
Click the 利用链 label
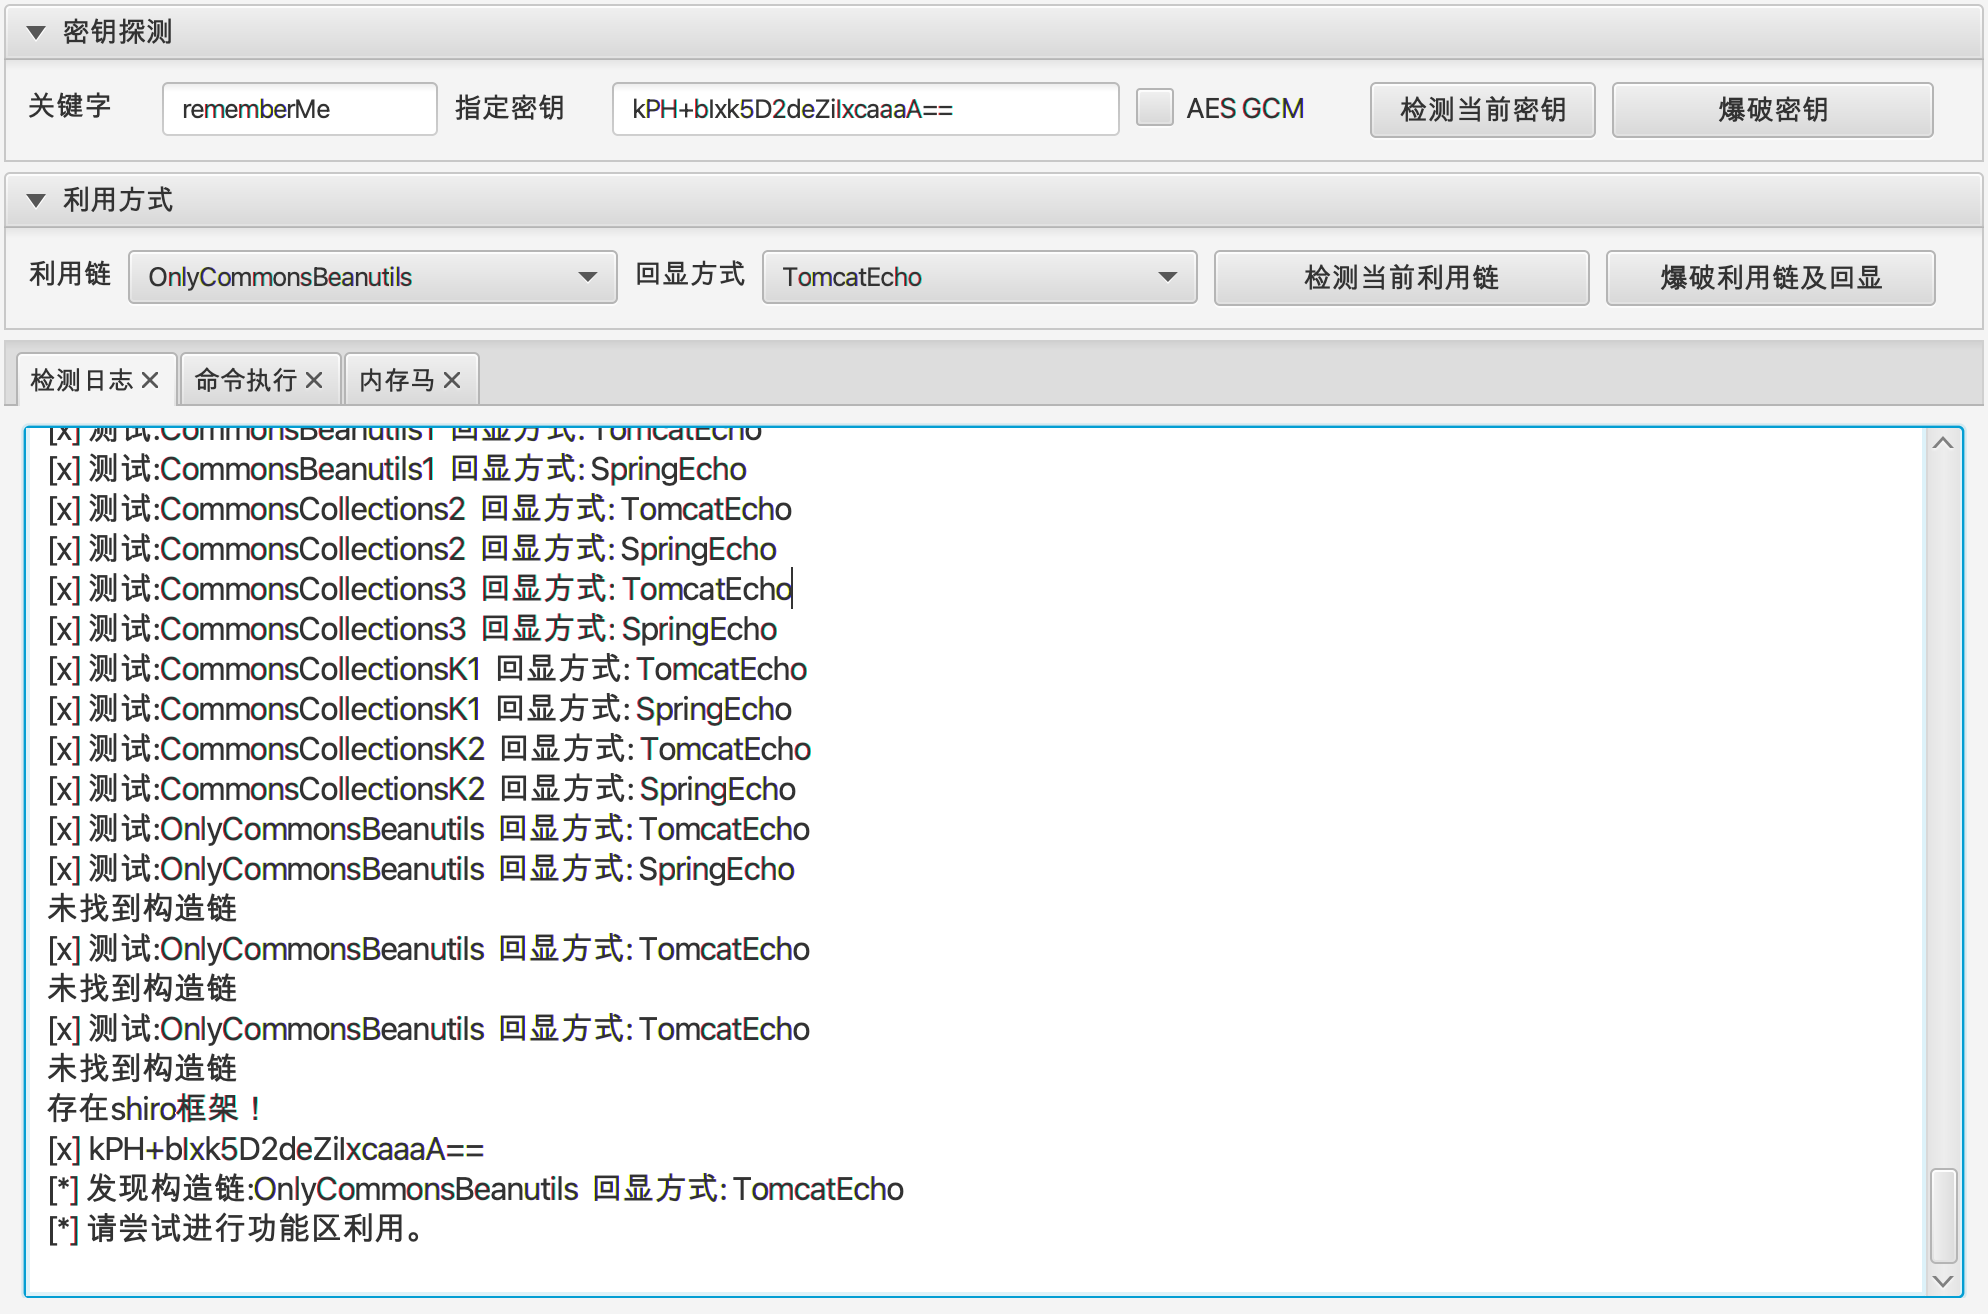[x=70, y=274]
